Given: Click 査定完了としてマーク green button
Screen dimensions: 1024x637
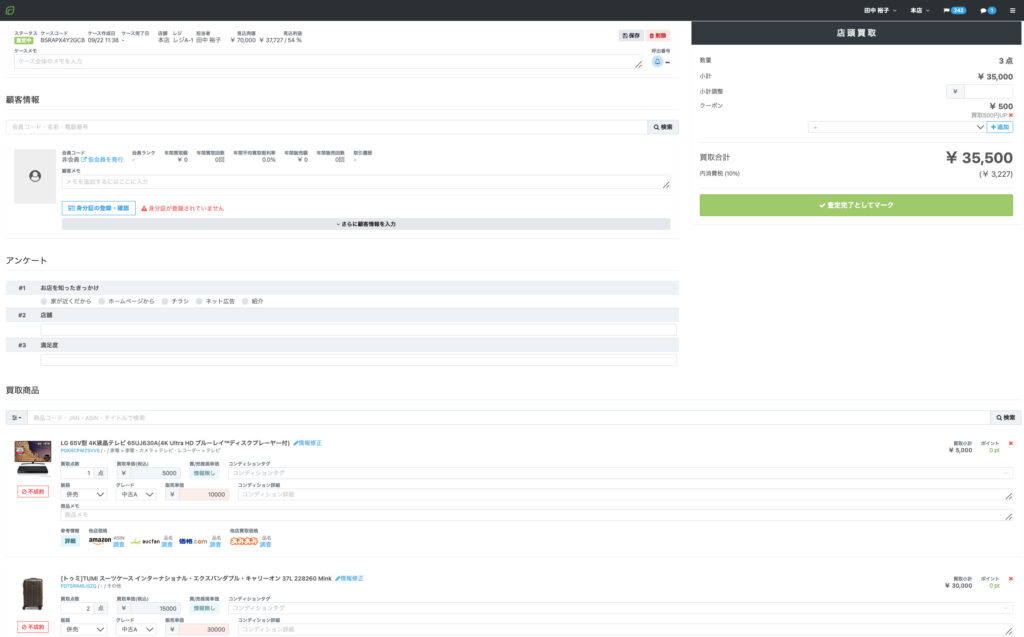Looking at the screenshot, I should (856, 205).
